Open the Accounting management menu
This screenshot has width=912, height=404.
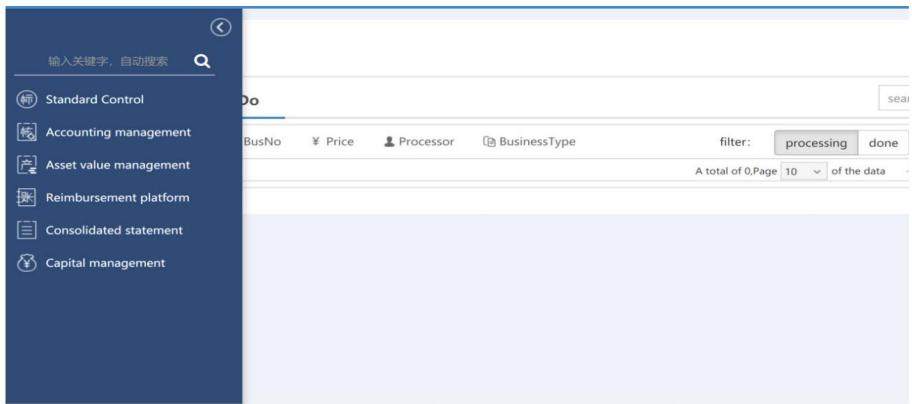tap(118, 132)
